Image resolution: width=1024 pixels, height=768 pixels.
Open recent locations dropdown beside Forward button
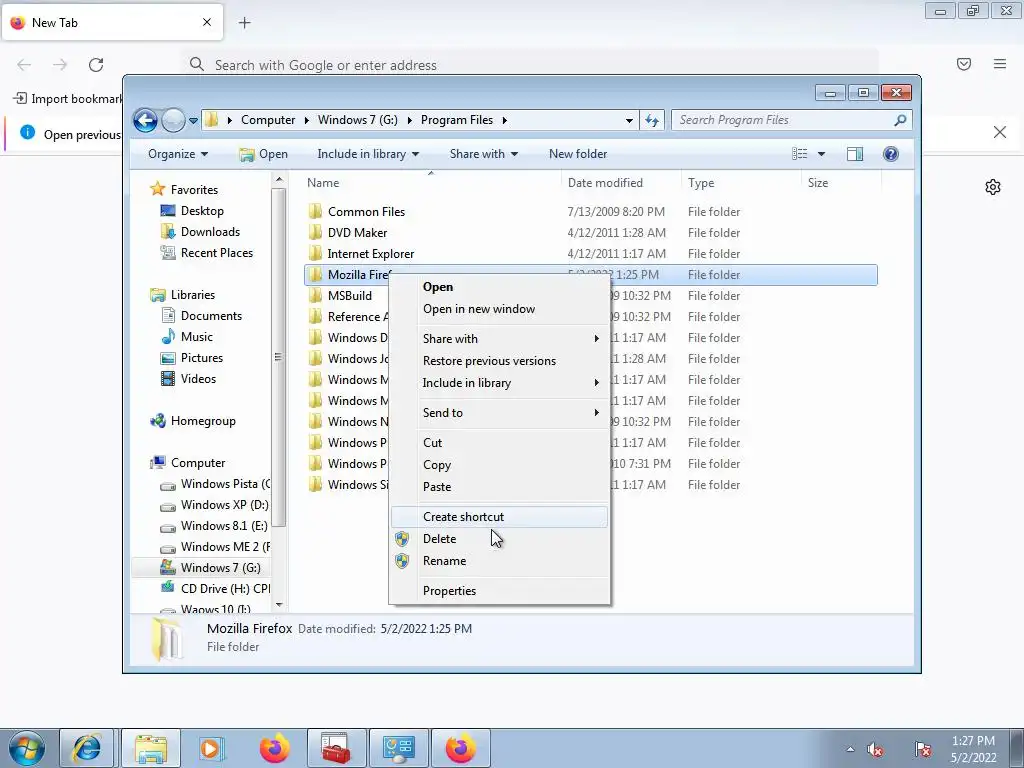193,121
